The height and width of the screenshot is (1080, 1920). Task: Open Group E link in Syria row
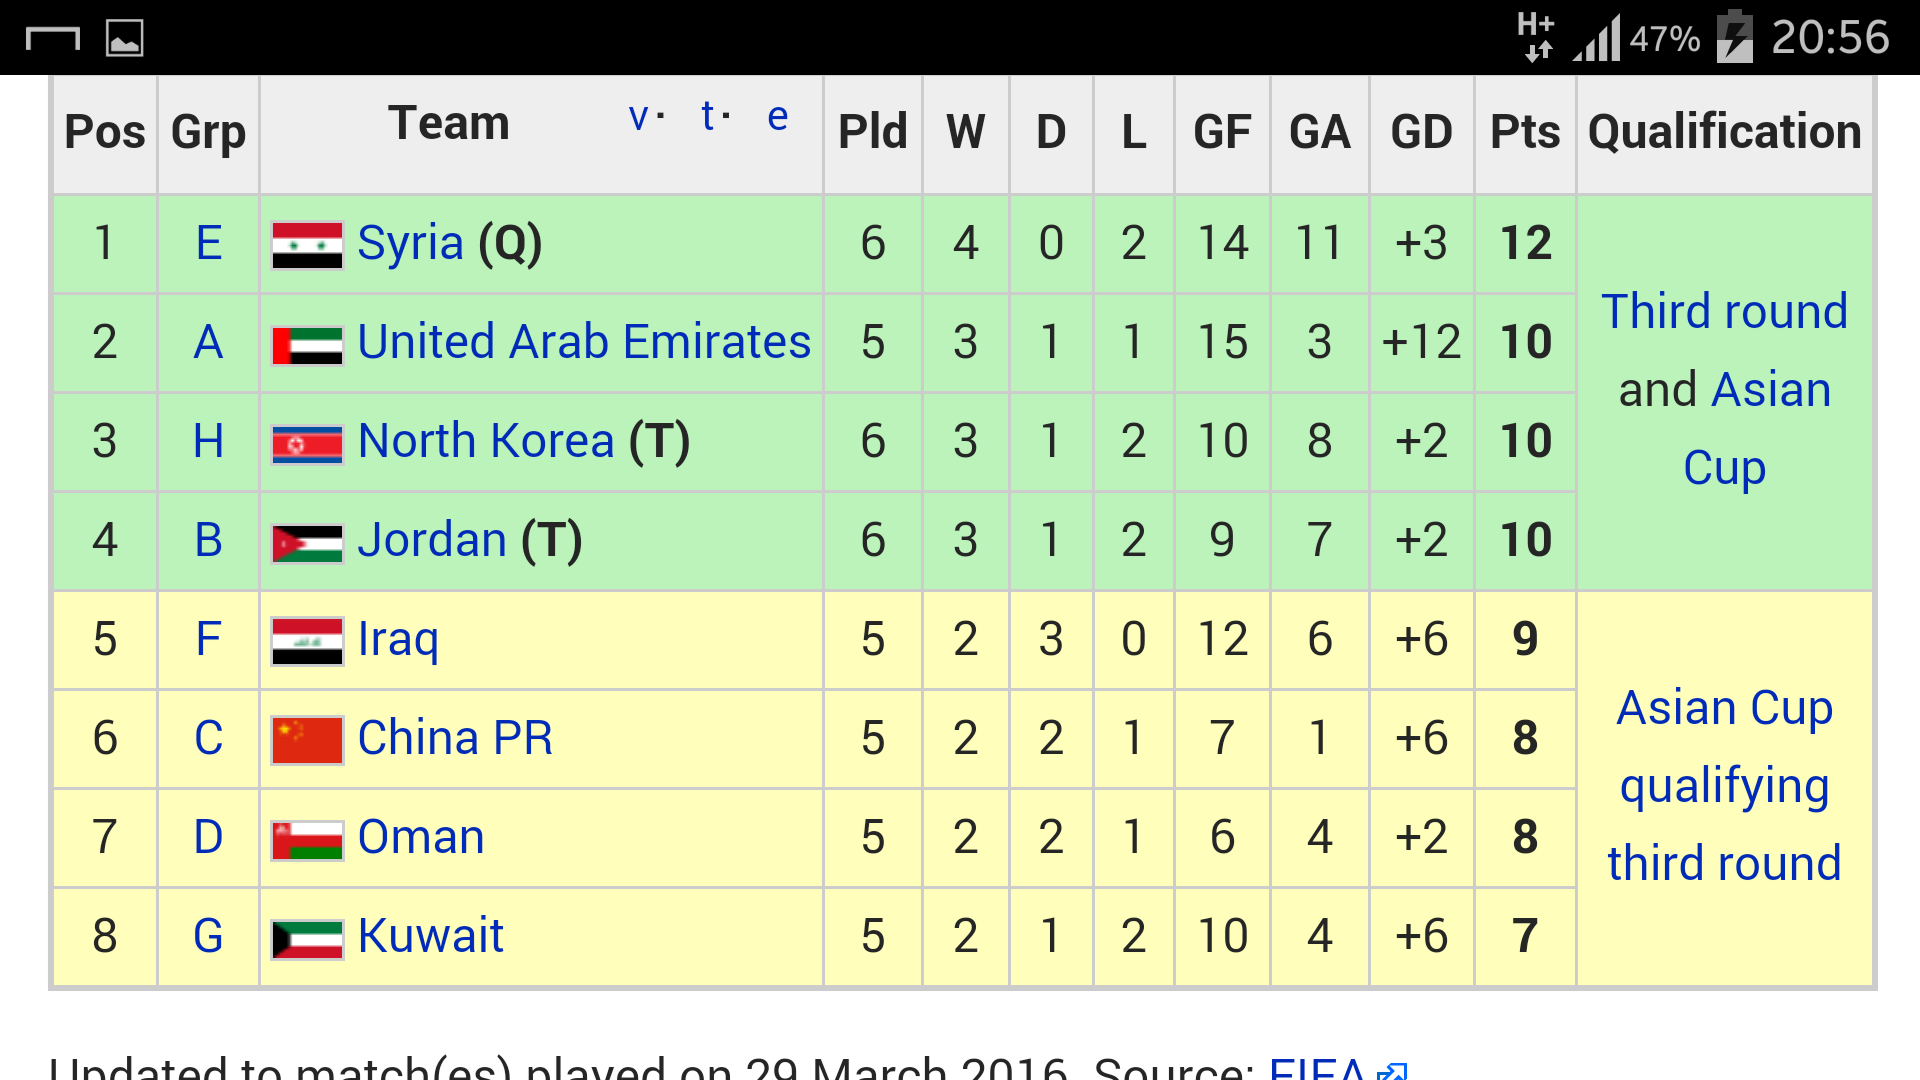pyautogui.click(x=208, y=243)
